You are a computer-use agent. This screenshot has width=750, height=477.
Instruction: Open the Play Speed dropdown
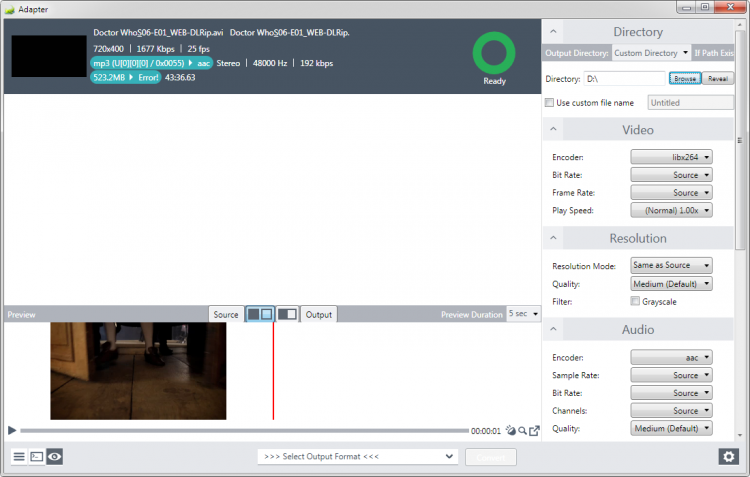point(672,210)
